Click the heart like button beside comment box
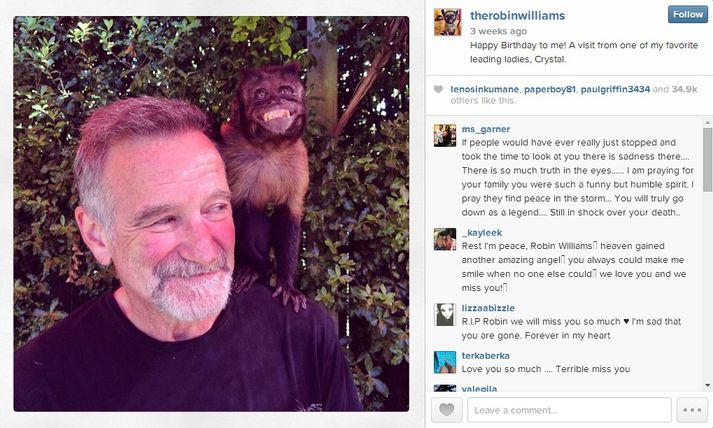Image resolution: width=713 pixels, height=428 pixels. point(446,410)
